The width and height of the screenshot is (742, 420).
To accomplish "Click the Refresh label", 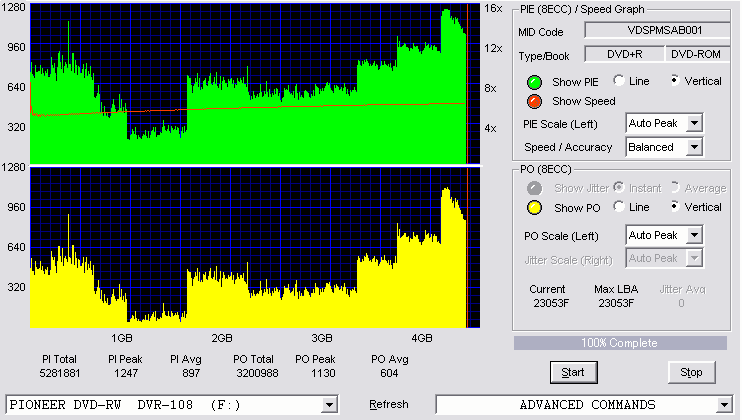I will click(x=389, y=404).
